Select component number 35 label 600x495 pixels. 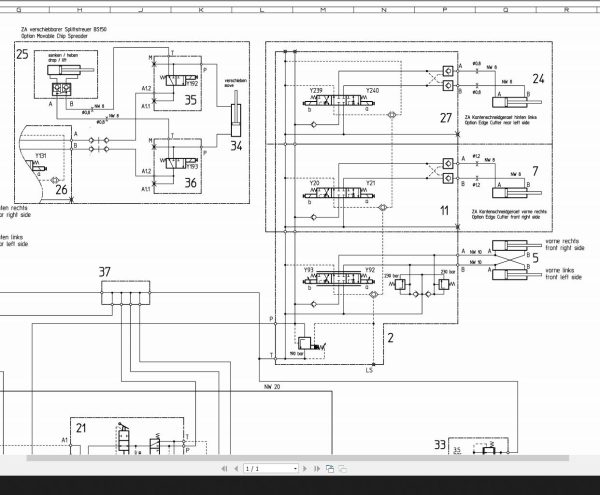(x=191, y=100)
